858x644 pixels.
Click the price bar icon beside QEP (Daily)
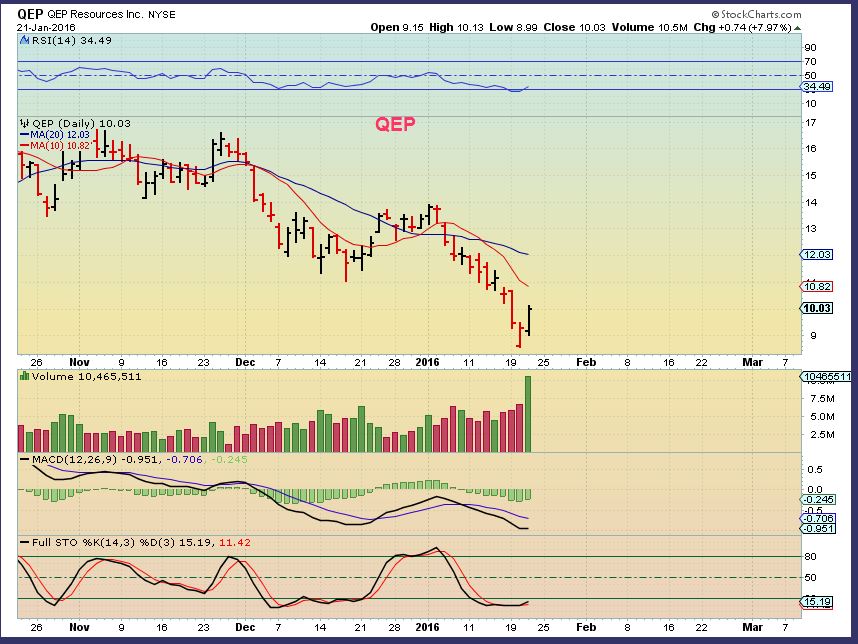[x=25, y=123]
